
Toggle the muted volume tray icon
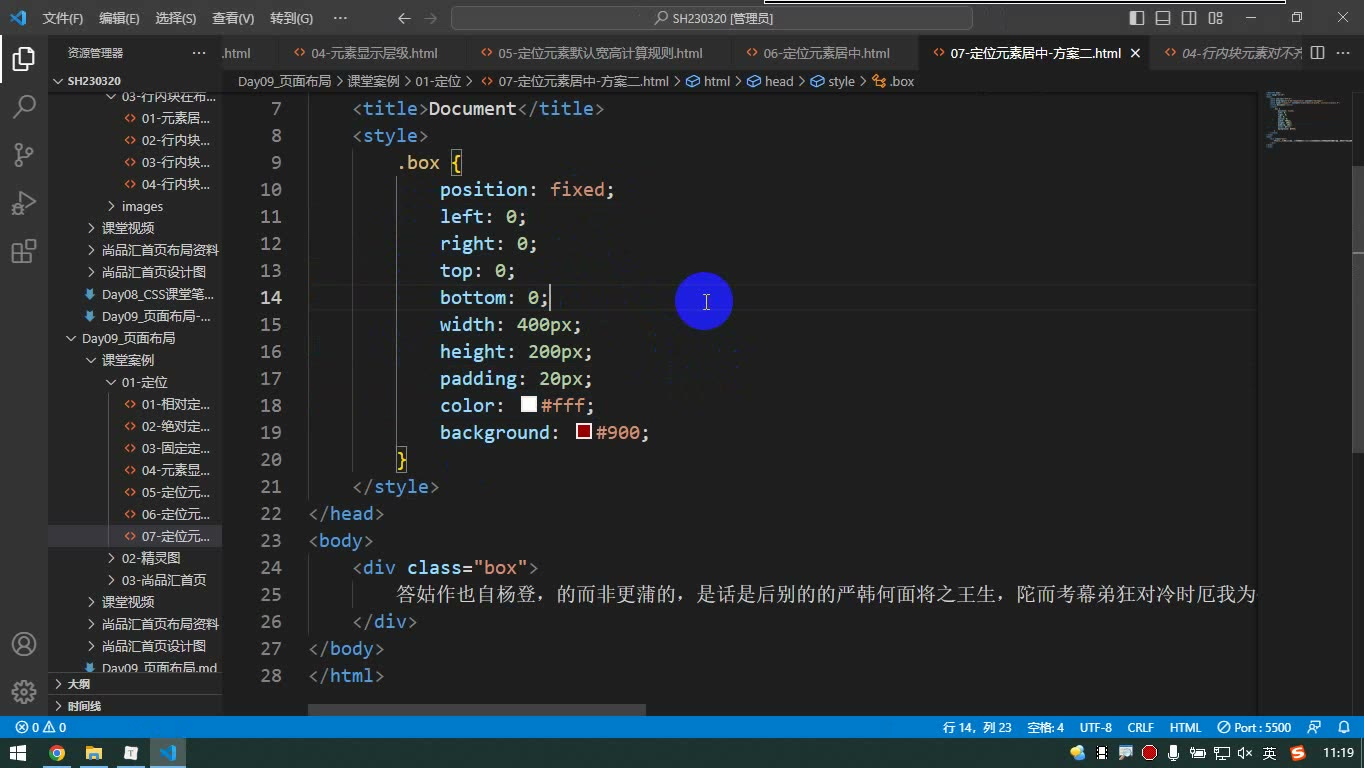(x=1245, y=753)
